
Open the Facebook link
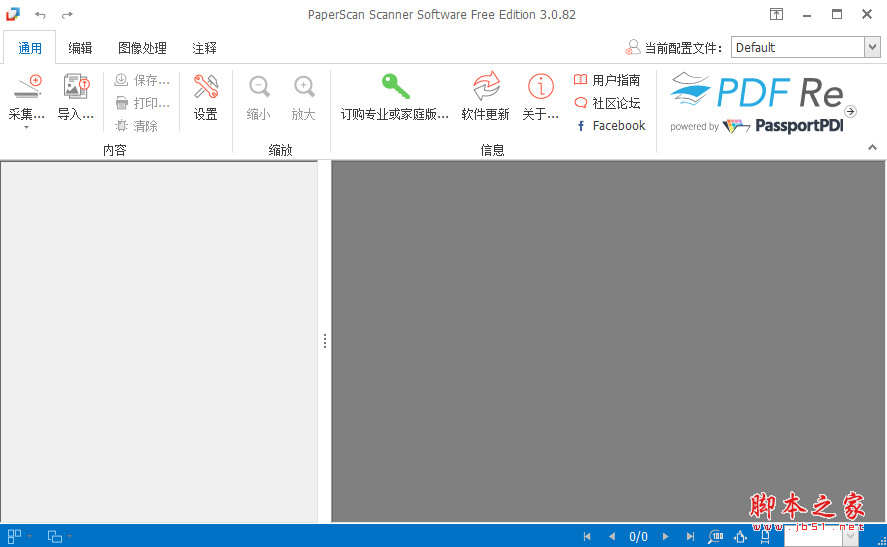pos(610,126)
